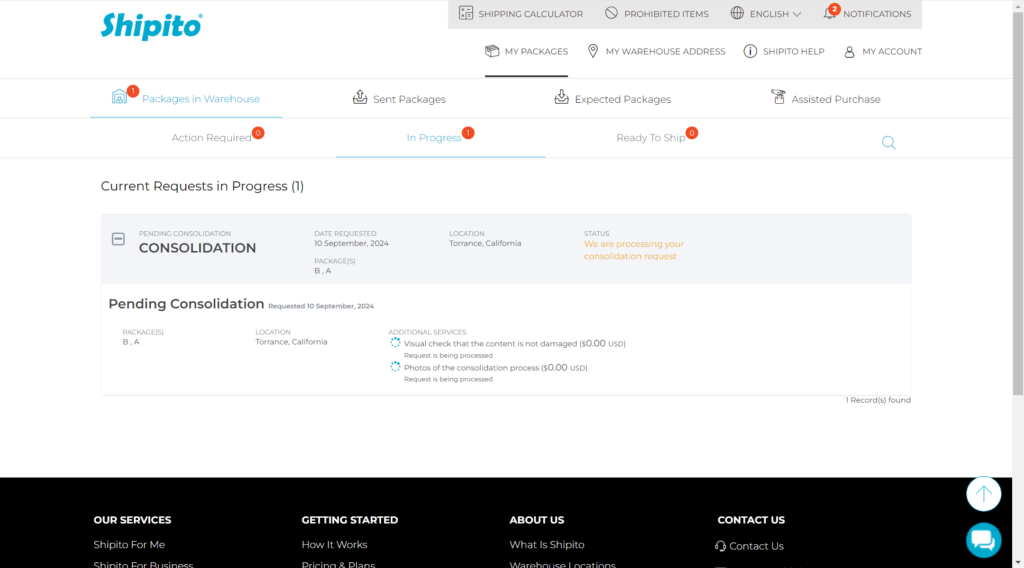The height and width of the screenshot is (568, 1024).
Task: Open the Shipito Help menu label
Action: [x=793, y=52]
